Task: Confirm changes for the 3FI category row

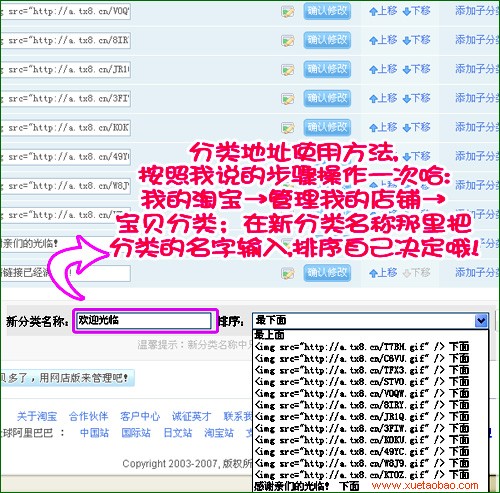Action: 327,98
